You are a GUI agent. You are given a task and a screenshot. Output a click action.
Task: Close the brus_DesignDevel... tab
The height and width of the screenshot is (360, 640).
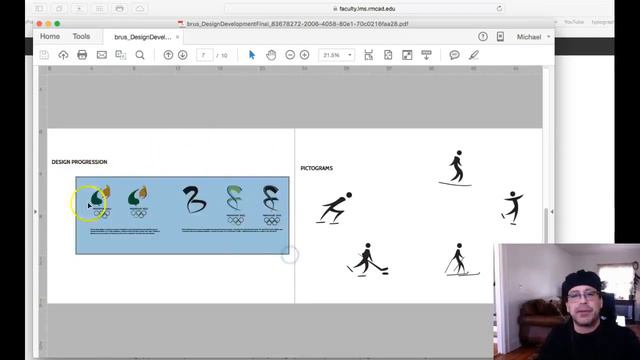178,37
